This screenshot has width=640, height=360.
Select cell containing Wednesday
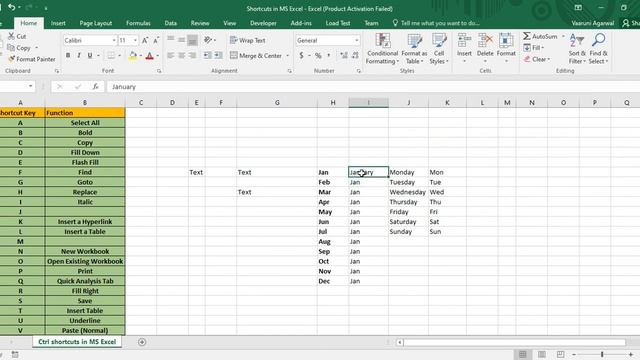coord(408,192)
